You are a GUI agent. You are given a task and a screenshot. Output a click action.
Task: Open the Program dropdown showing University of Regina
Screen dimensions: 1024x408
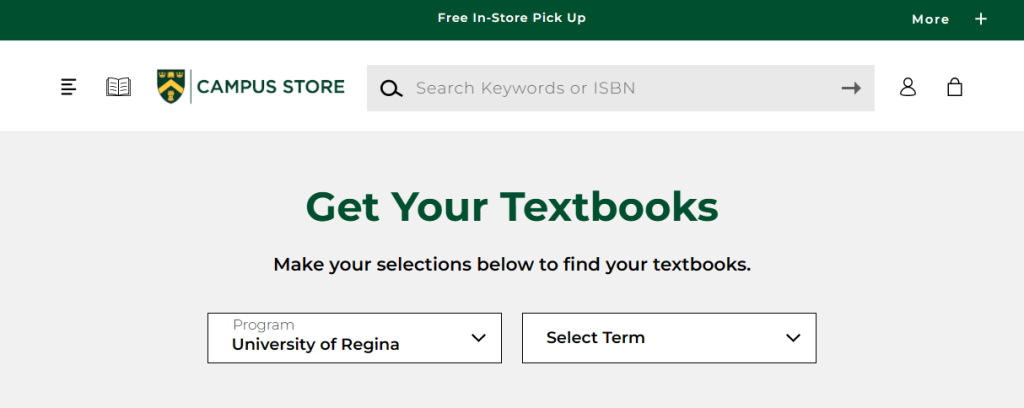pyautogui.click(x=354, y=338)
